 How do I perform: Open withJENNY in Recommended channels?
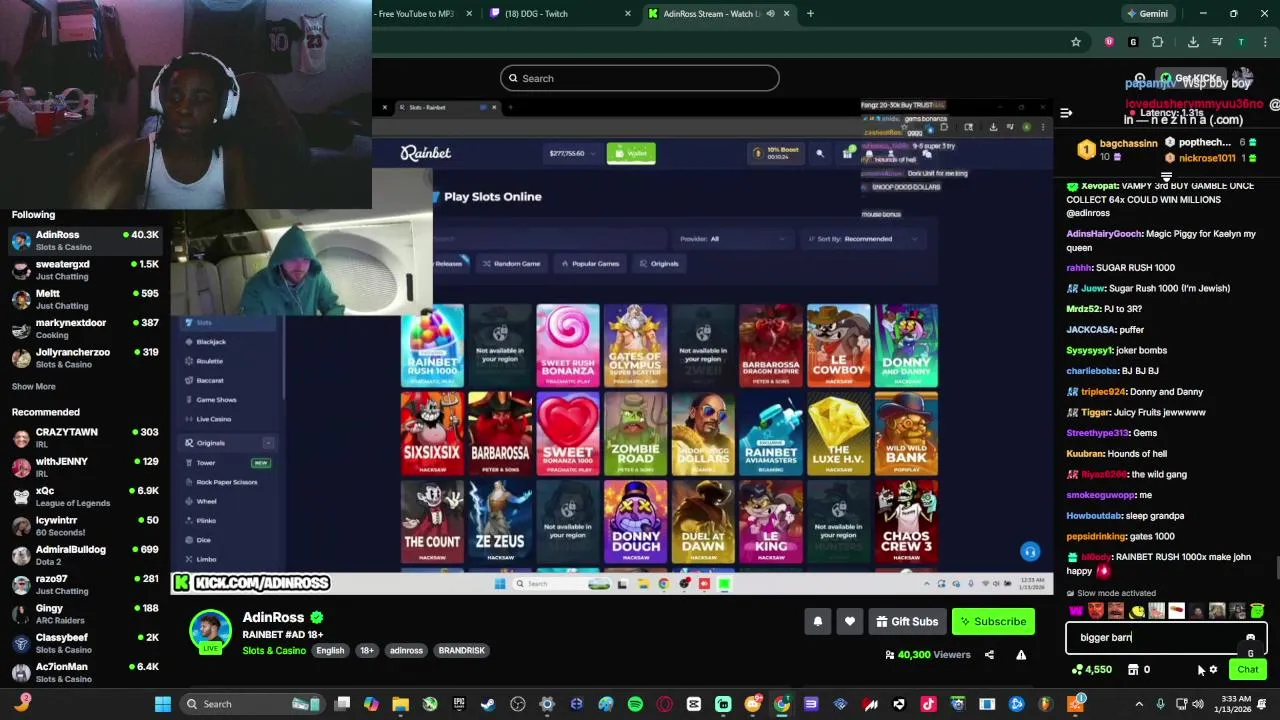84,467
